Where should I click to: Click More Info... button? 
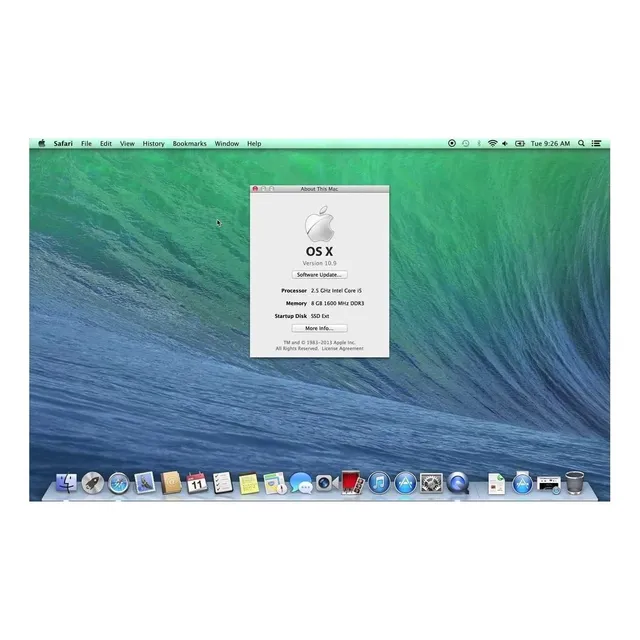click(319, 328)
